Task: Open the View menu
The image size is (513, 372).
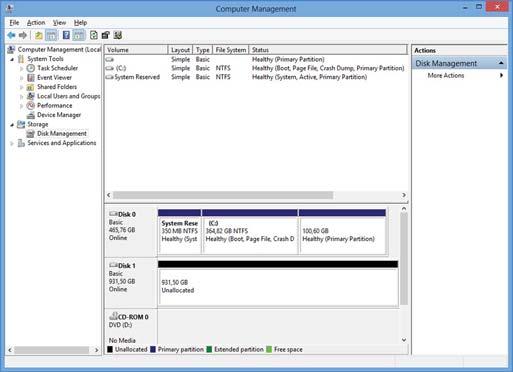Action: click(x=59, y=23)
